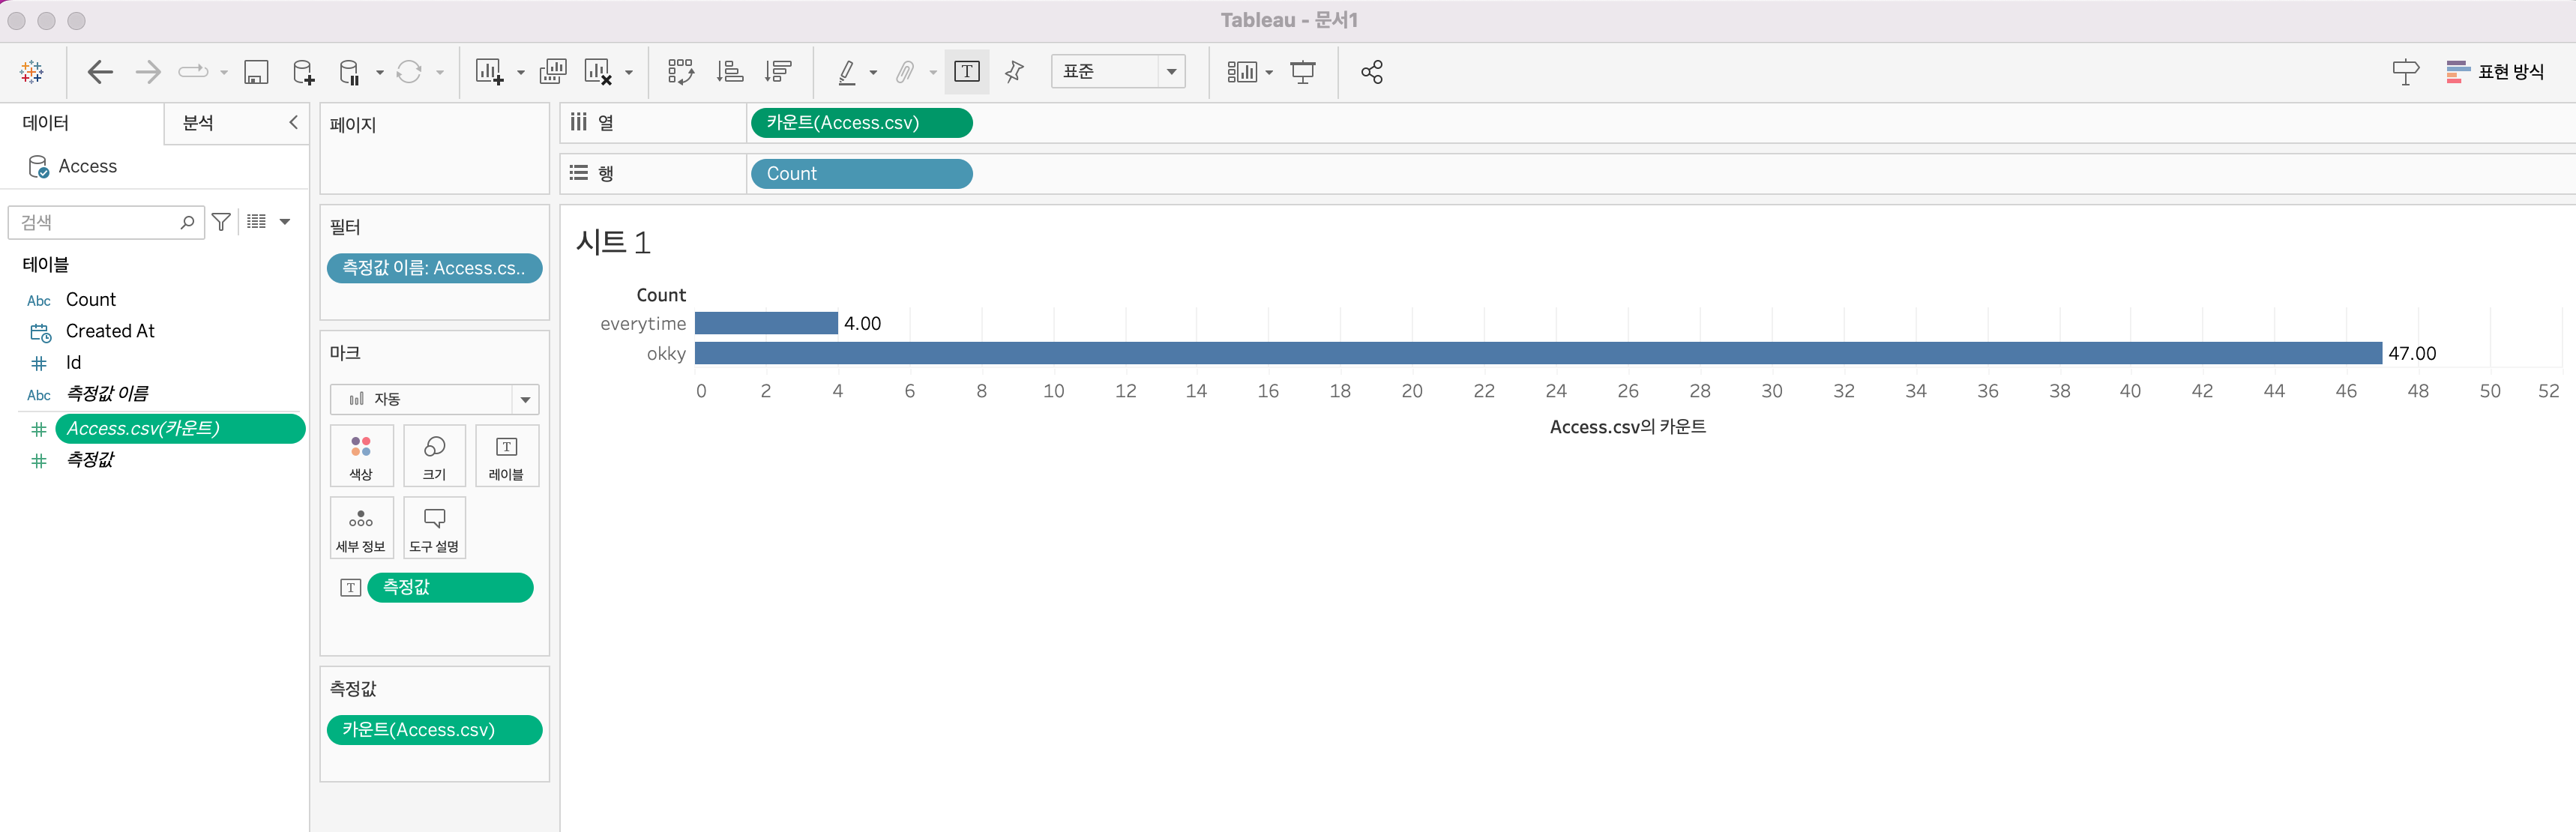
Task: Select the 측정값 이름 field
Action: coord(107,394)
